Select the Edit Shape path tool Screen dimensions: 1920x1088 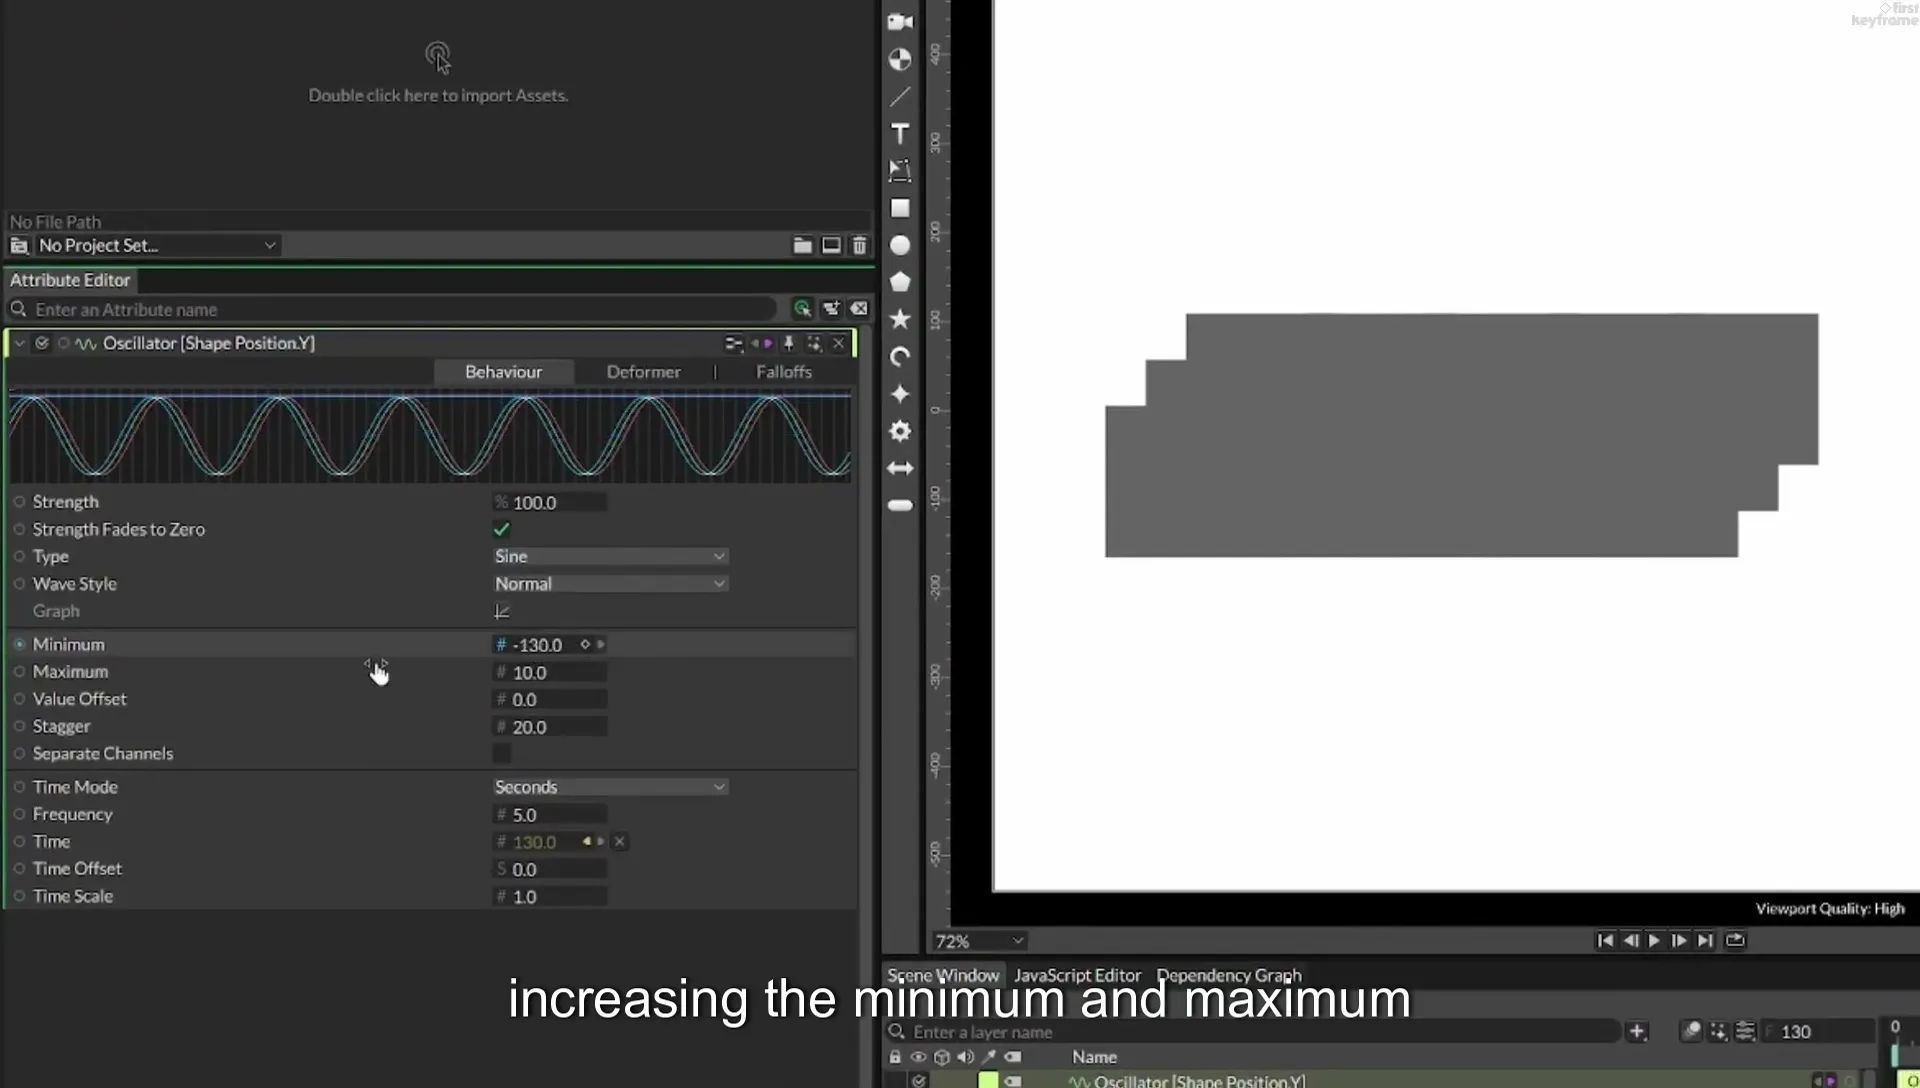click(x=900, y=171)
